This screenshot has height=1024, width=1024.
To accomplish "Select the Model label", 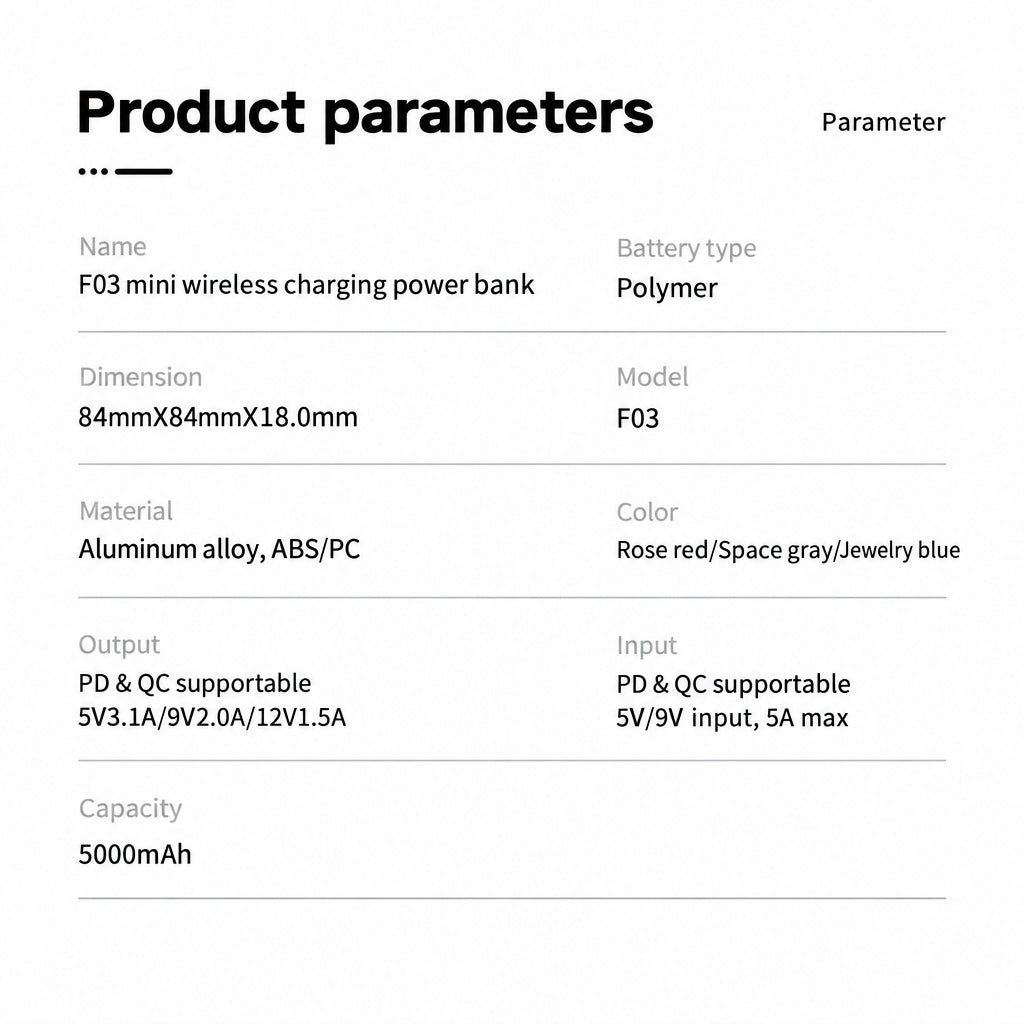I will [x=652, y=377].
